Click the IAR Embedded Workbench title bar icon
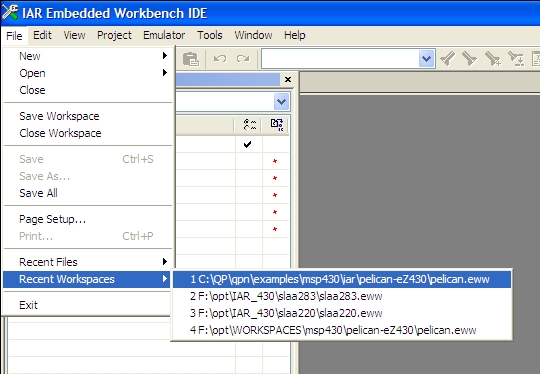The height and width of the screenshot is (374, 540). 10,12
